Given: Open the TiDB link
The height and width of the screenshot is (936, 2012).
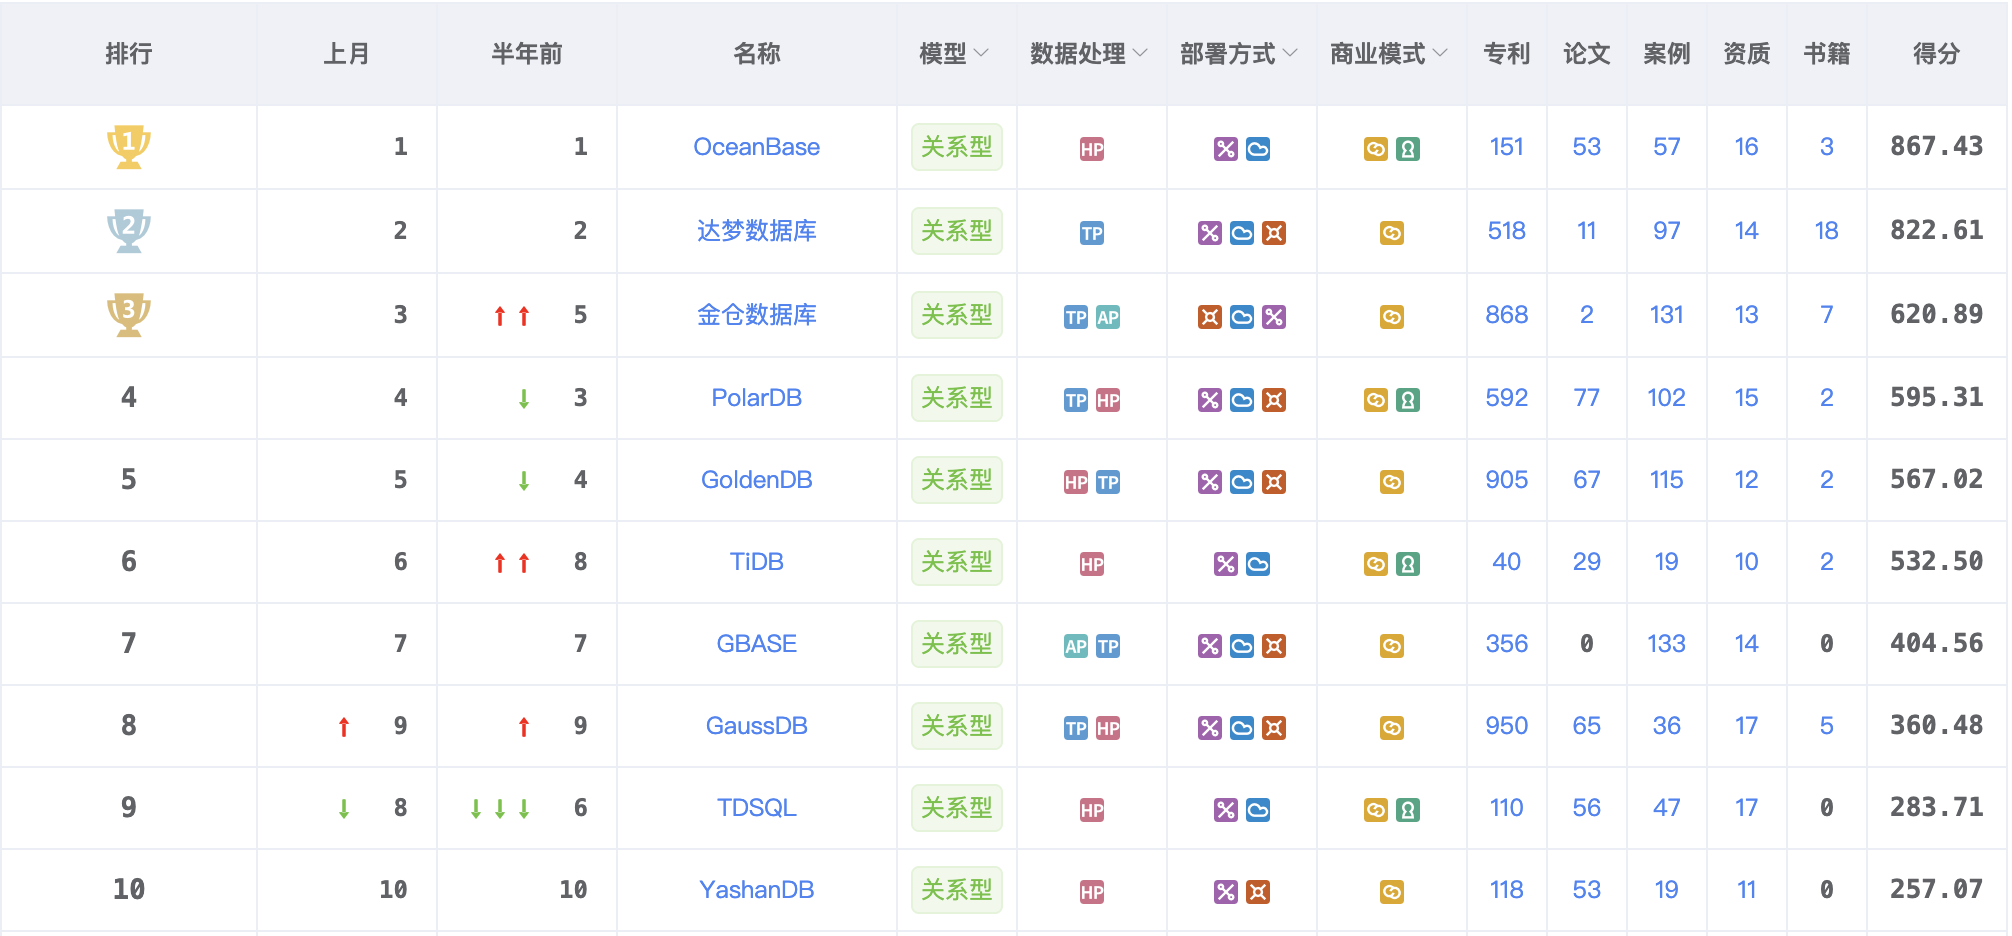Looking at the screenshot, I should click(x=757, y=562).
